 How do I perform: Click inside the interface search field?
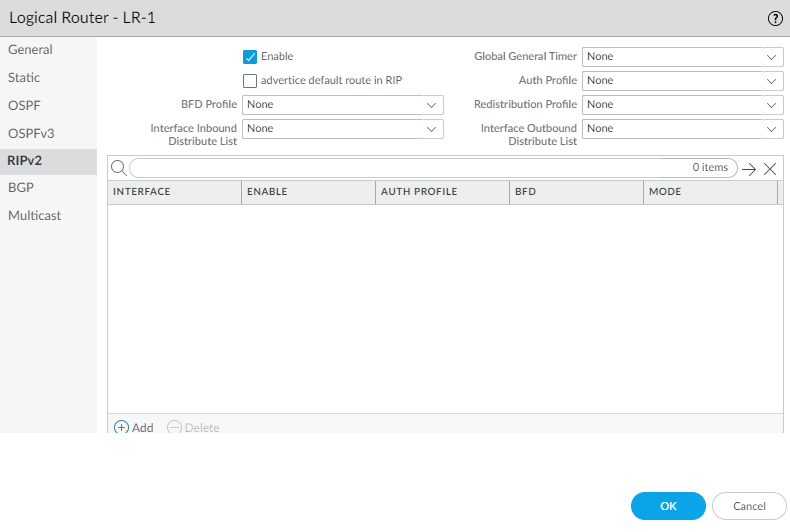(400, 168)
